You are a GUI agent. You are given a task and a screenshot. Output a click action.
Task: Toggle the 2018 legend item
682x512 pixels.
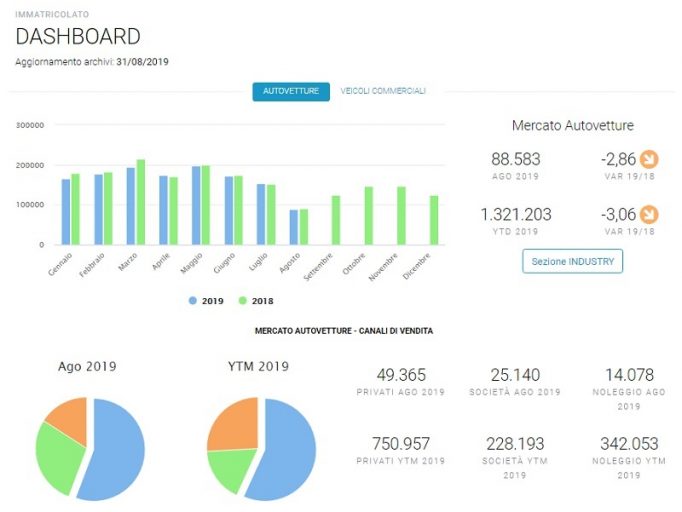pos(256,301)
